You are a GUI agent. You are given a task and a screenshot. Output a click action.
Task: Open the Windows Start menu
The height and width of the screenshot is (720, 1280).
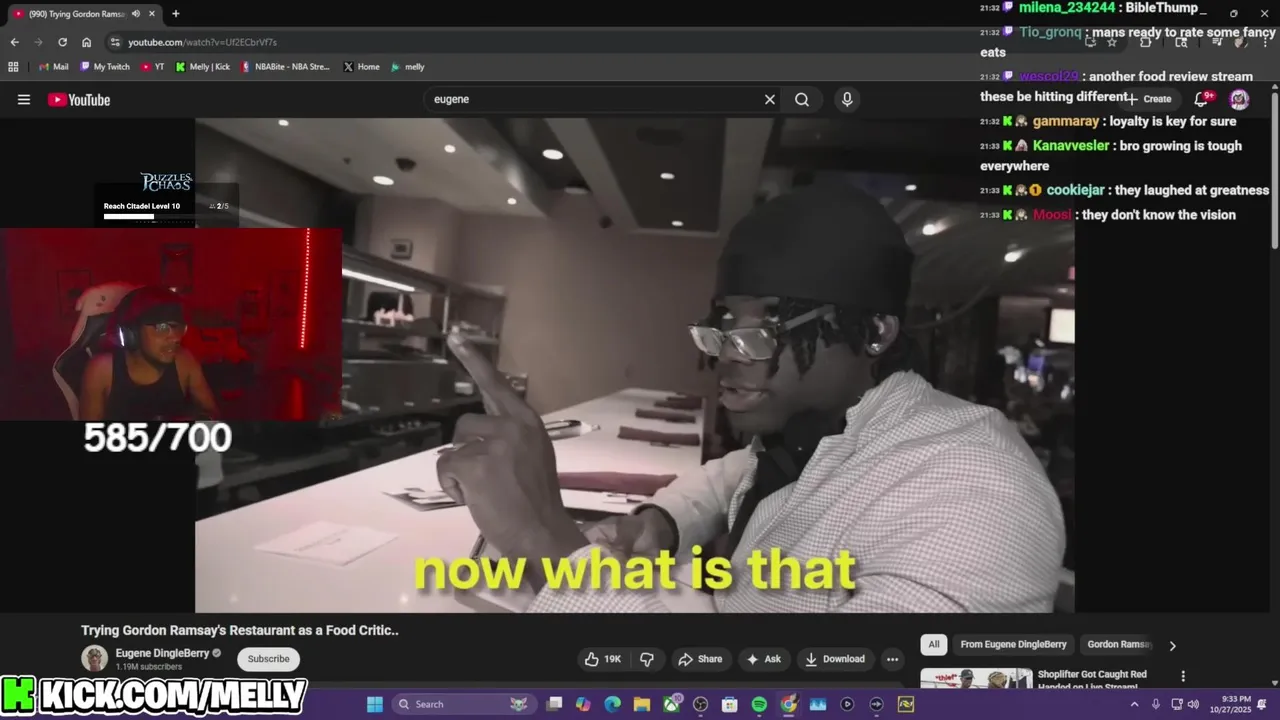click(x=375, y=704)
